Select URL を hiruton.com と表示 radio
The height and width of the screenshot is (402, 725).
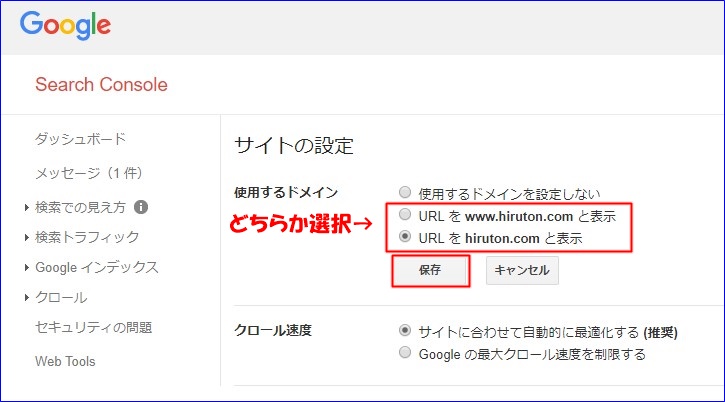coord(405,236)
